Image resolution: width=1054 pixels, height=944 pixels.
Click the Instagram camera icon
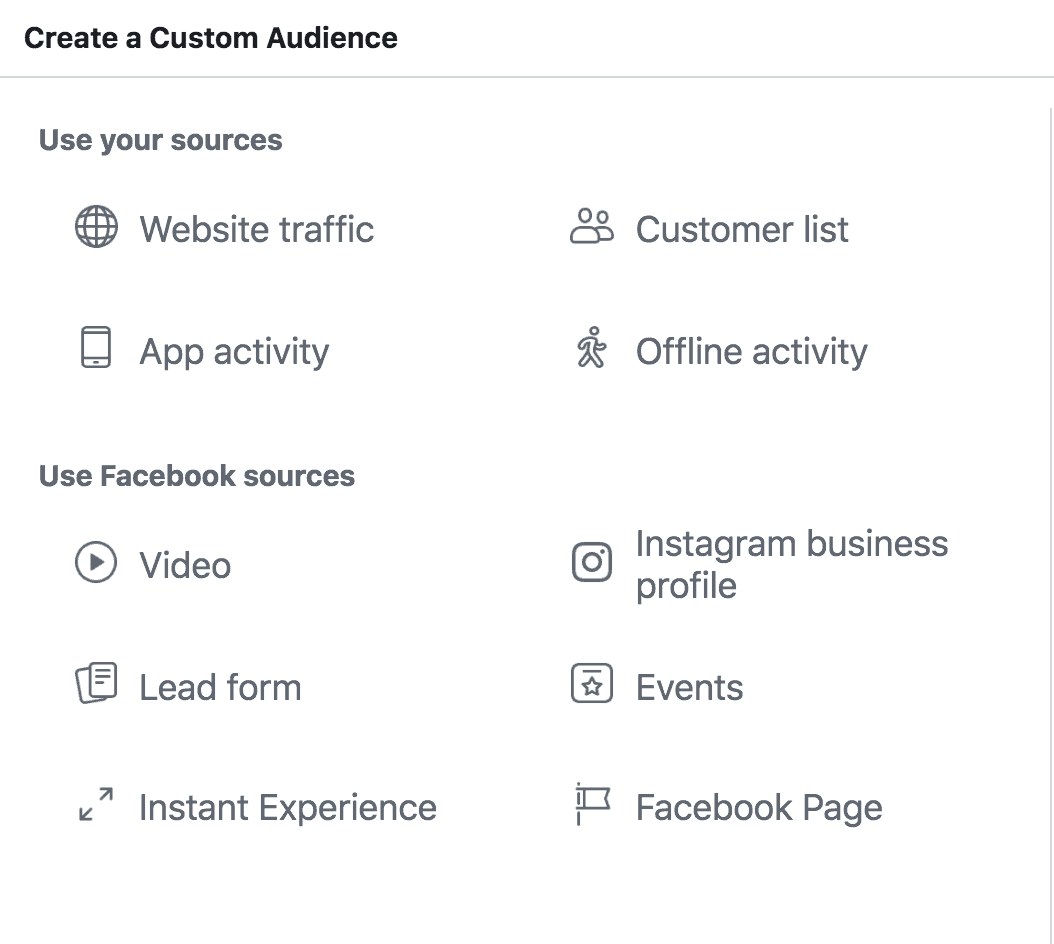pos(592,562)
